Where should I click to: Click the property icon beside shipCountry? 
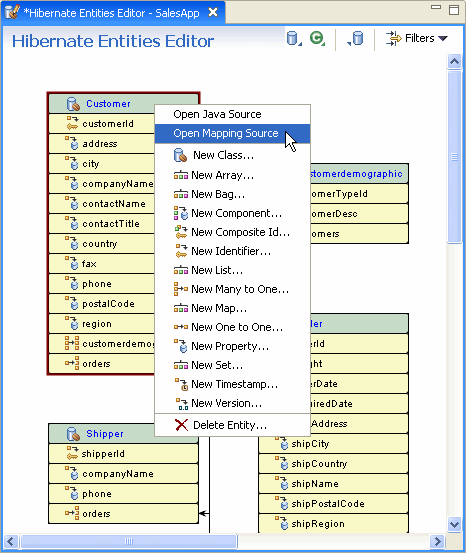pyautogui.click(x=282, y=464)
